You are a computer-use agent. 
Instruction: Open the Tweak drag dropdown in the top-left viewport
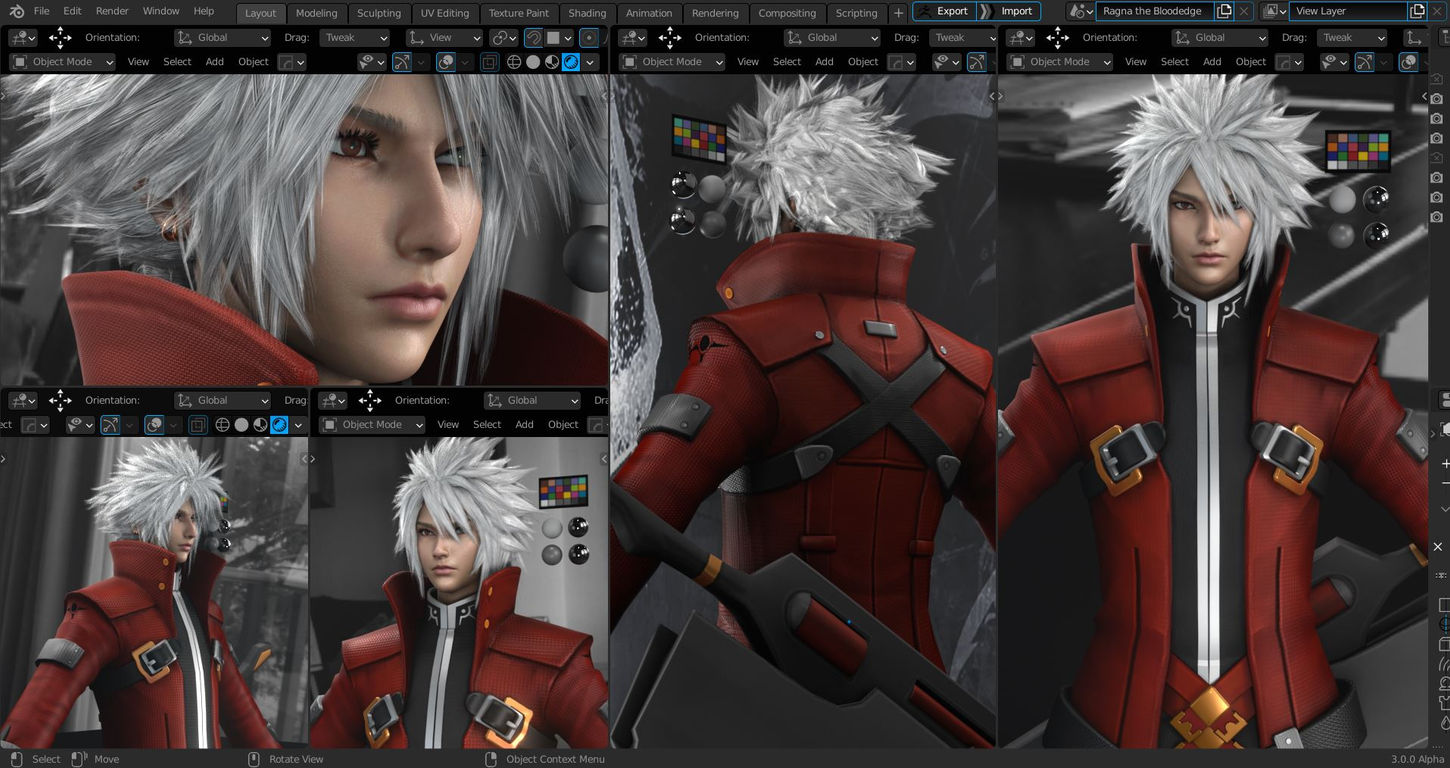[x=355, y=38]
